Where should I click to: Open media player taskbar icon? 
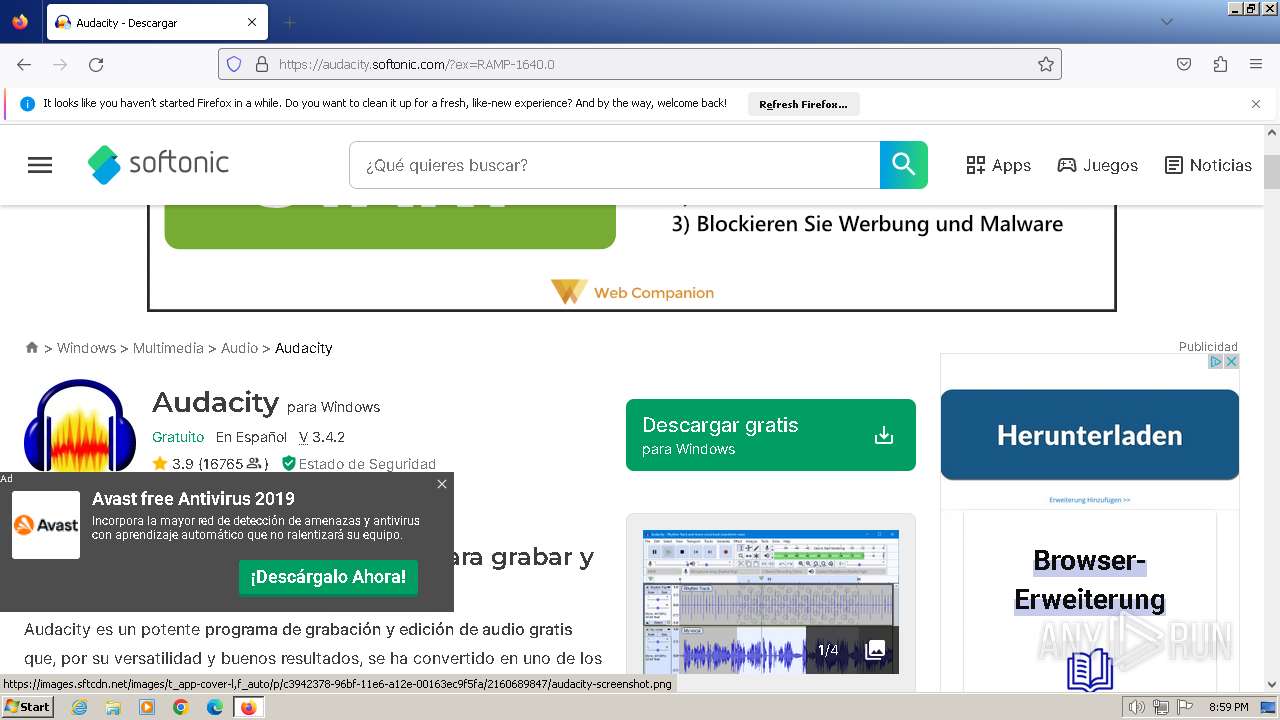click(147, 707)
